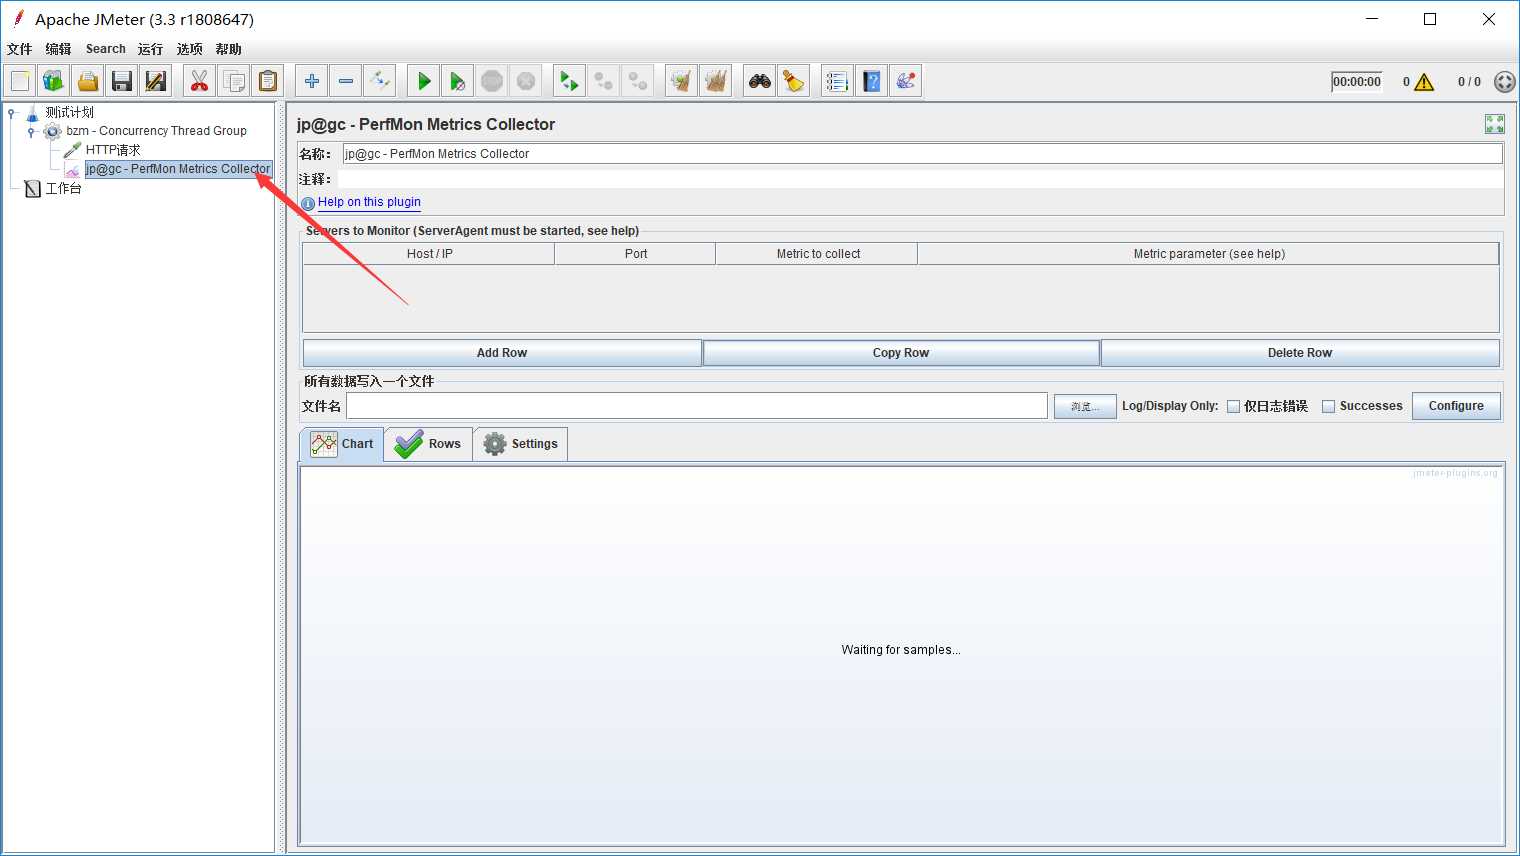Click the 注释 comment field
Screen dimensions: 1520x856
click(920, 179)
